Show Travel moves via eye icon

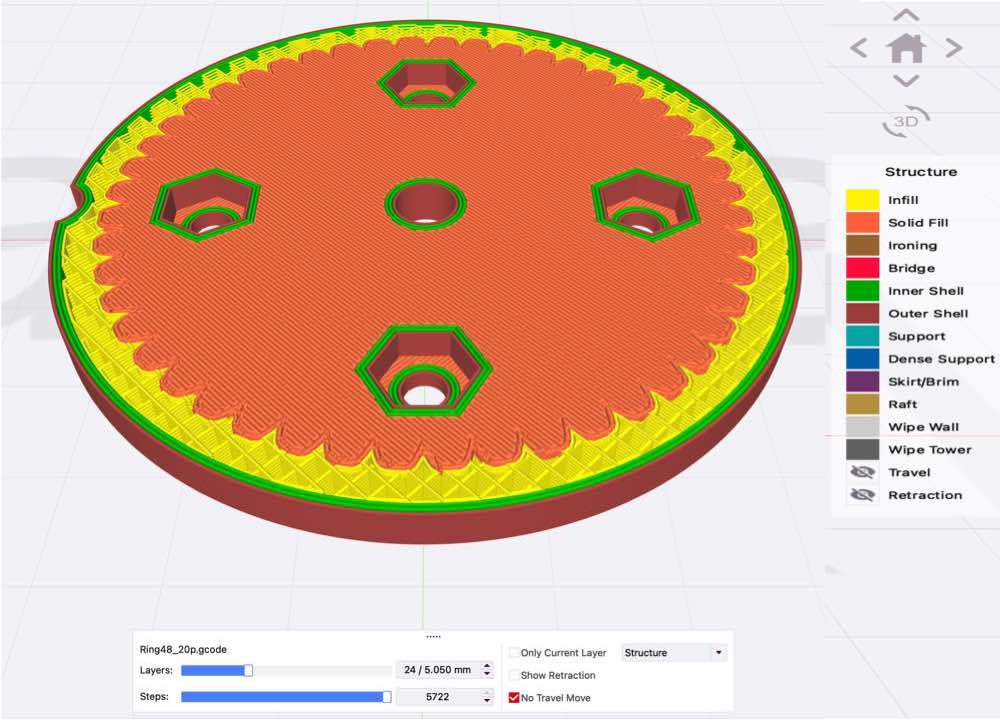pyautogui.click(x=862, y=473)
